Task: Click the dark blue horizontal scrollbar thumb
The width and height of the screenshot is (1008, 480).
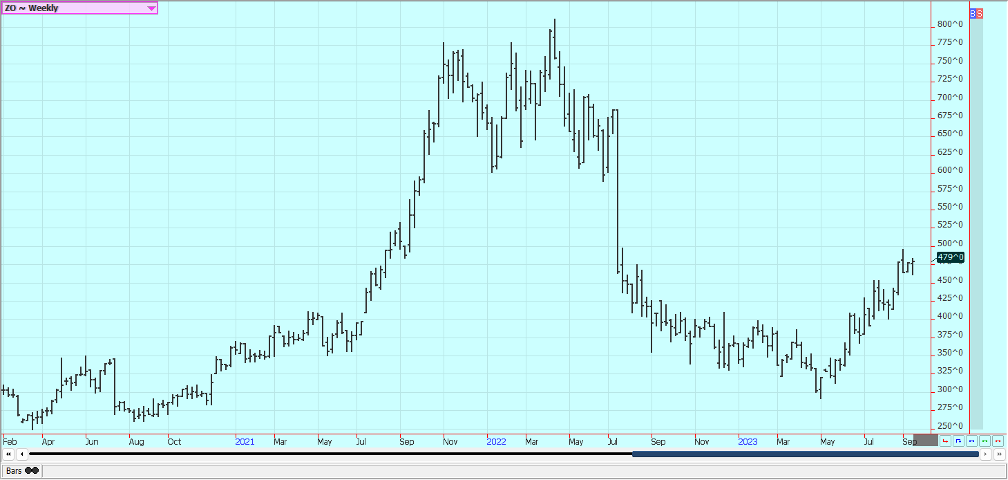Action: (806, 454)
